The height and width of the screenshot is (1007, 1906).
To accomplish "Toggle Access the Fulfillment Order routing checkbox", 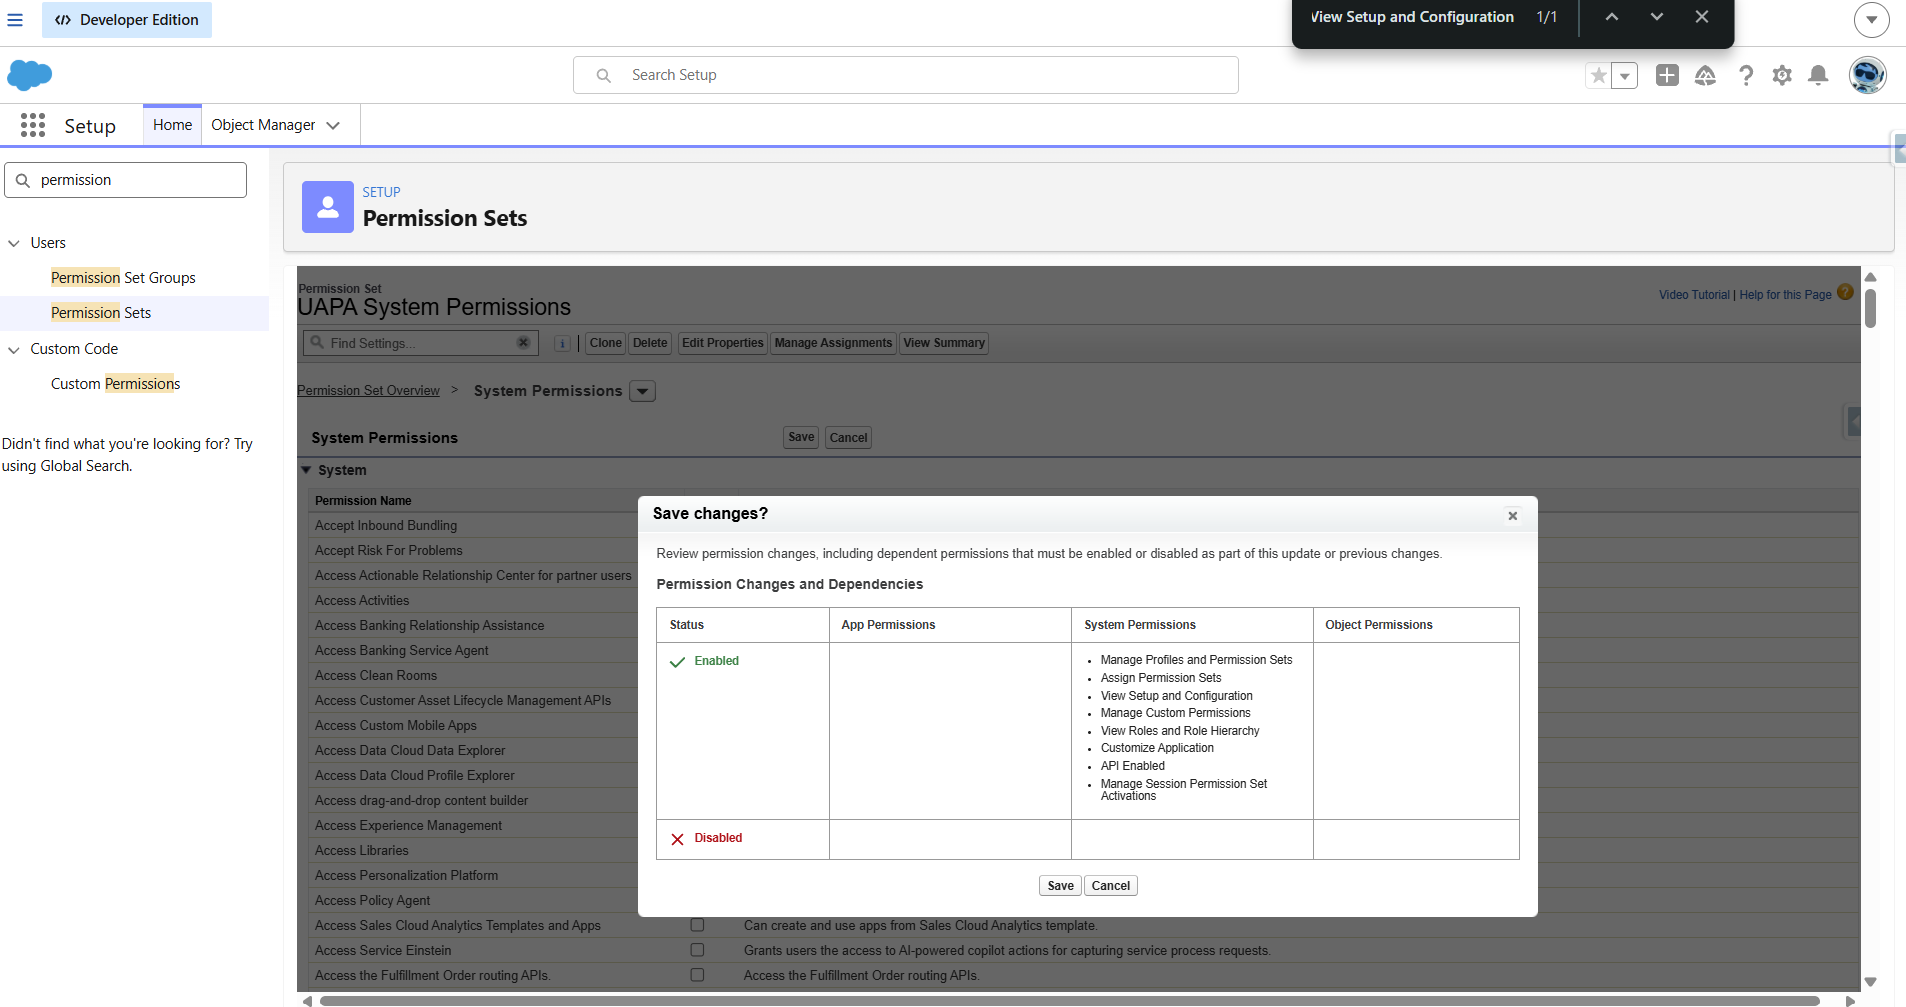I will click(x=697, y=975).
